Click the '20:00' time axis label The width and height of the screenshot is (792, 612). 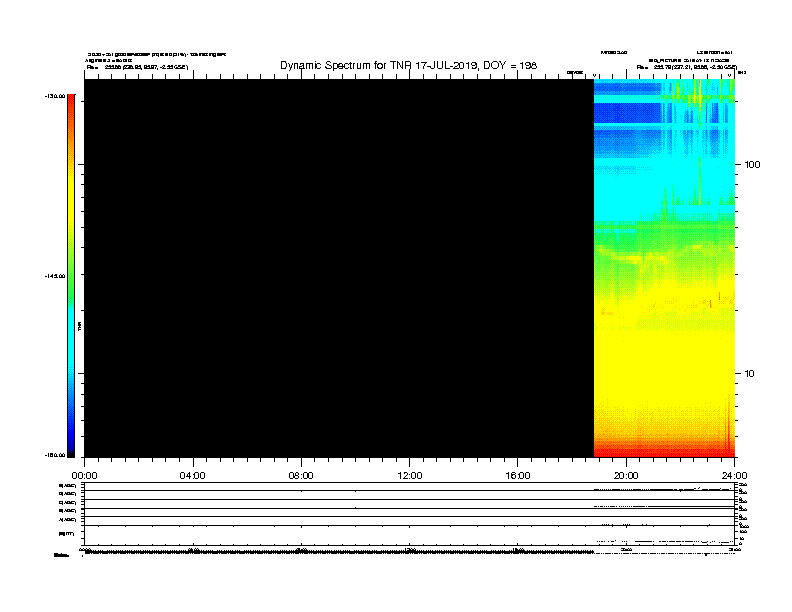[x=626, y=476]
